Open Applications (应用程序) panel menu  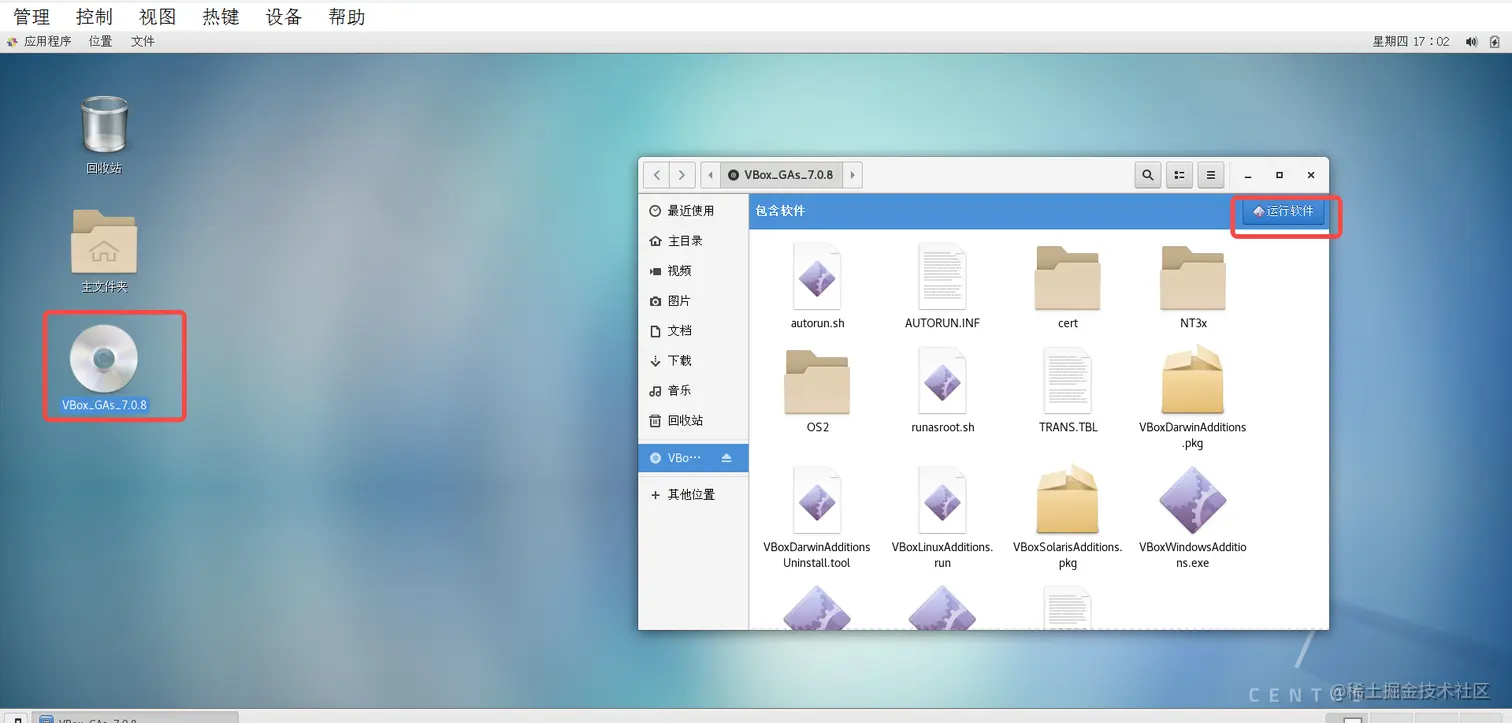point(40,42)
